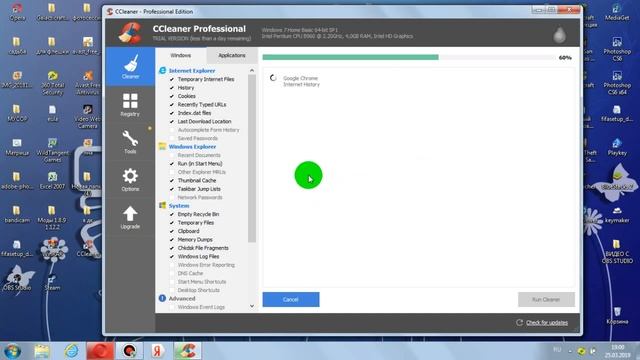Viewport: 640px width, 360px height.
Task: Open OBS Studio desktop shortcut
Action: pos(17,282)
